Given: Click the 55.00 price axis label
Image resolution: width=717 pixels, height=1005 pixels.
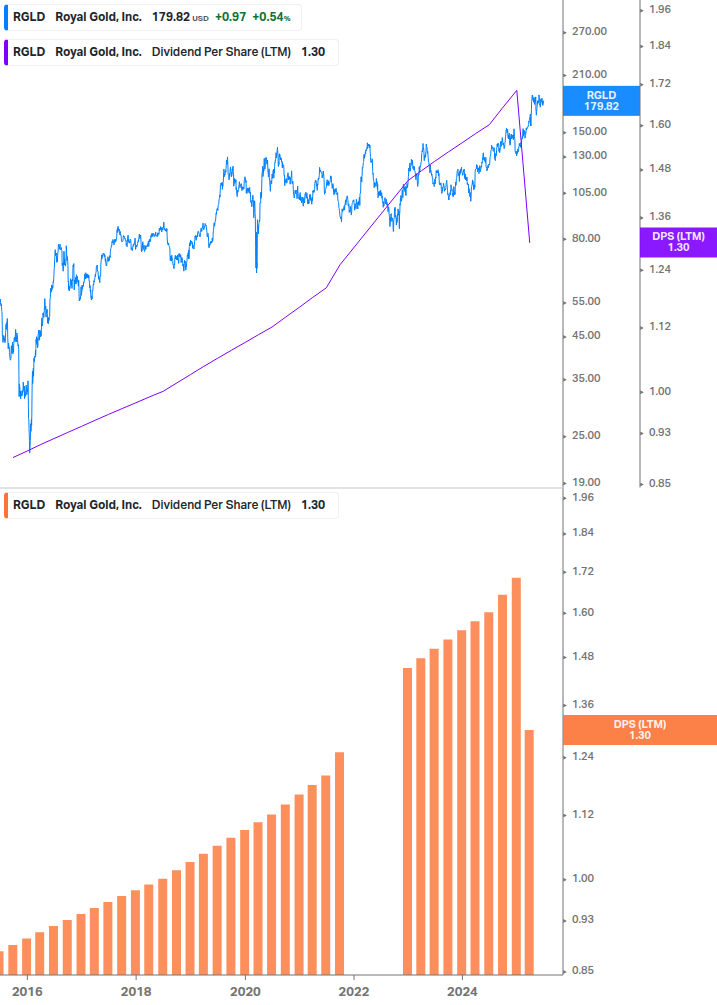Looking at the screenshot, I should 586,301.
